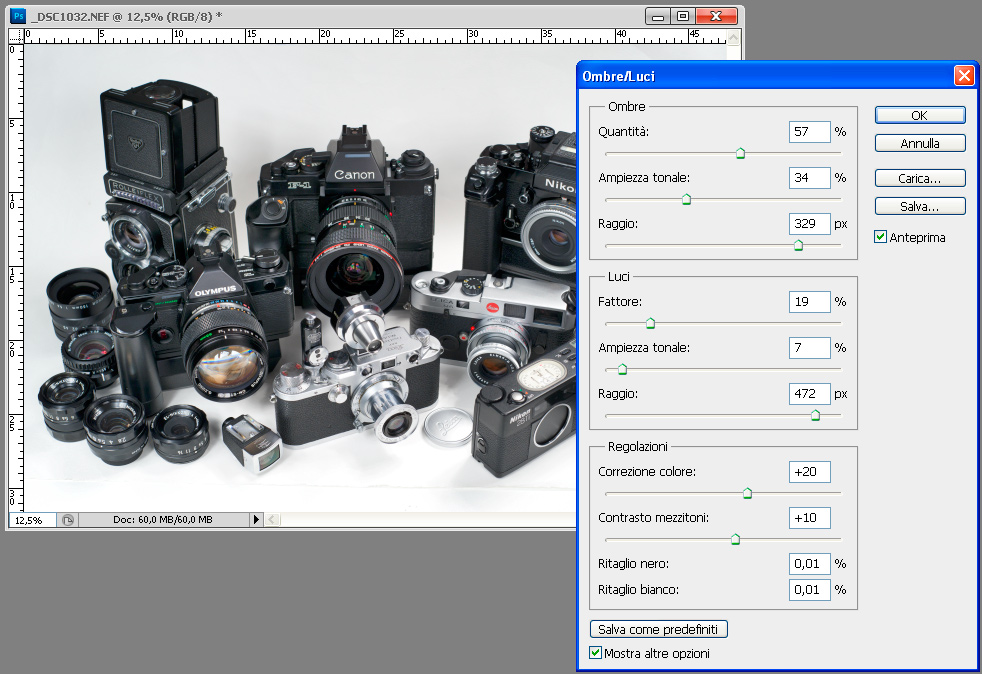
Task: Click the Luci Raggio slider handle
Action: click(815, 415)
